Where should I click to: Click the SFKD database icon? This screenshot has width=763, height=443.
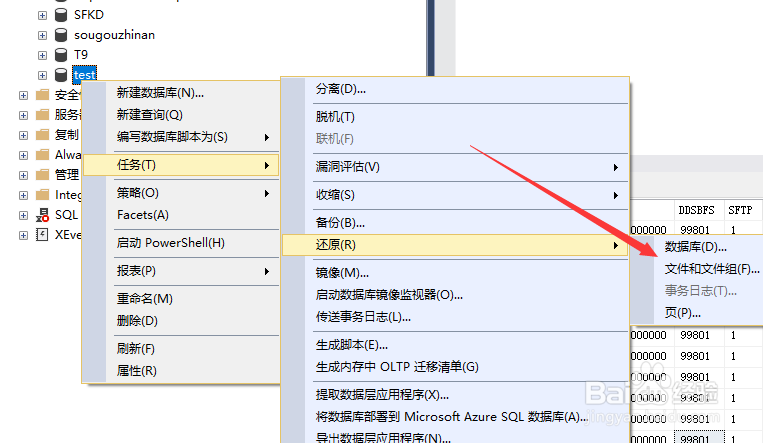coord(61,15)
